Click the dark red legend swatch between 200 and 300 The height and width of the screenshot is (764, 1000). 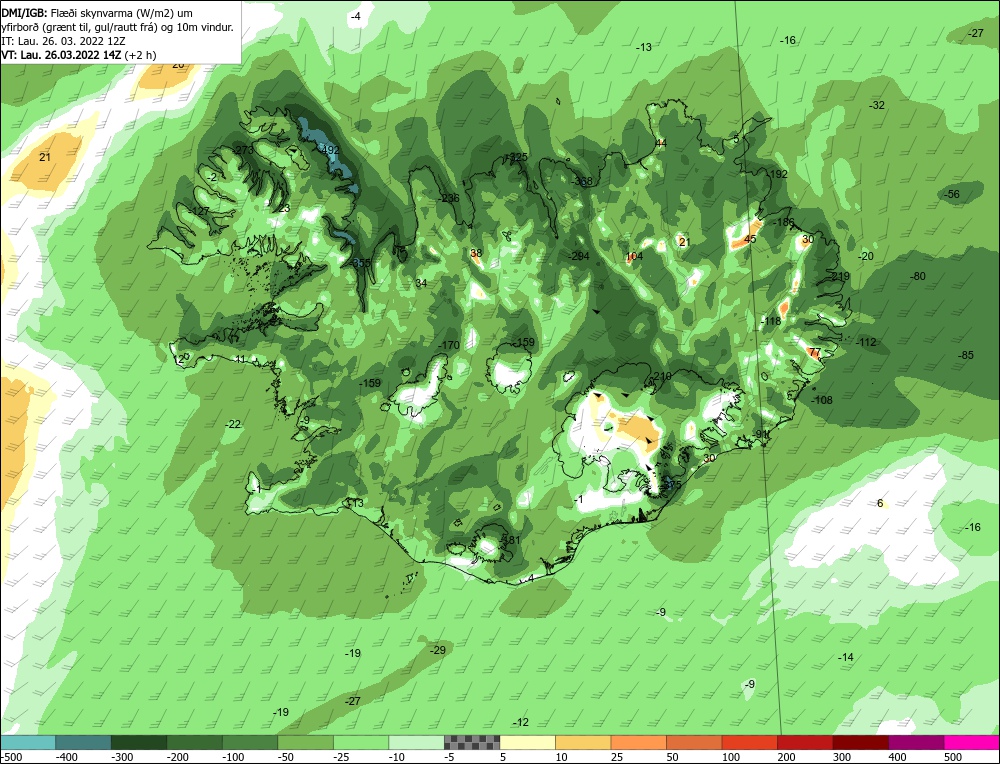(x=805, y=743)
